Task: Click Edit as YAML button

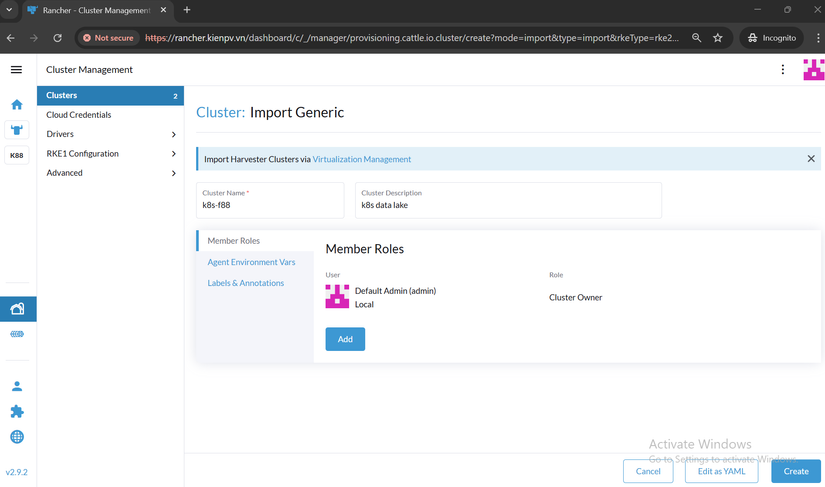Action: pyautogui.click(x=721, y=471)
